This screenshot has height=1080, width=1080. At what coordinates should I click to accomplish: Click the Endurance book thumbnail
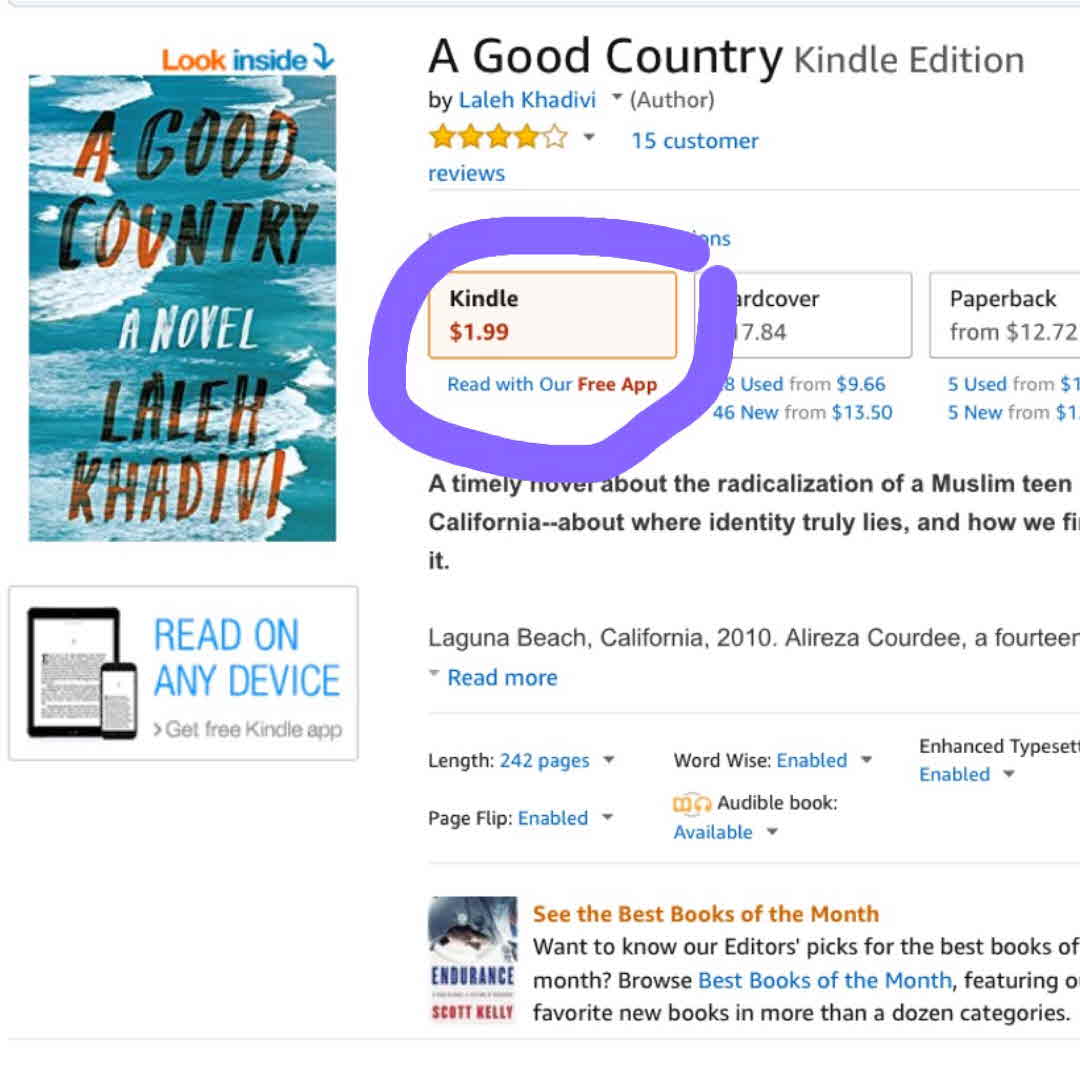[x=473, y=959]
